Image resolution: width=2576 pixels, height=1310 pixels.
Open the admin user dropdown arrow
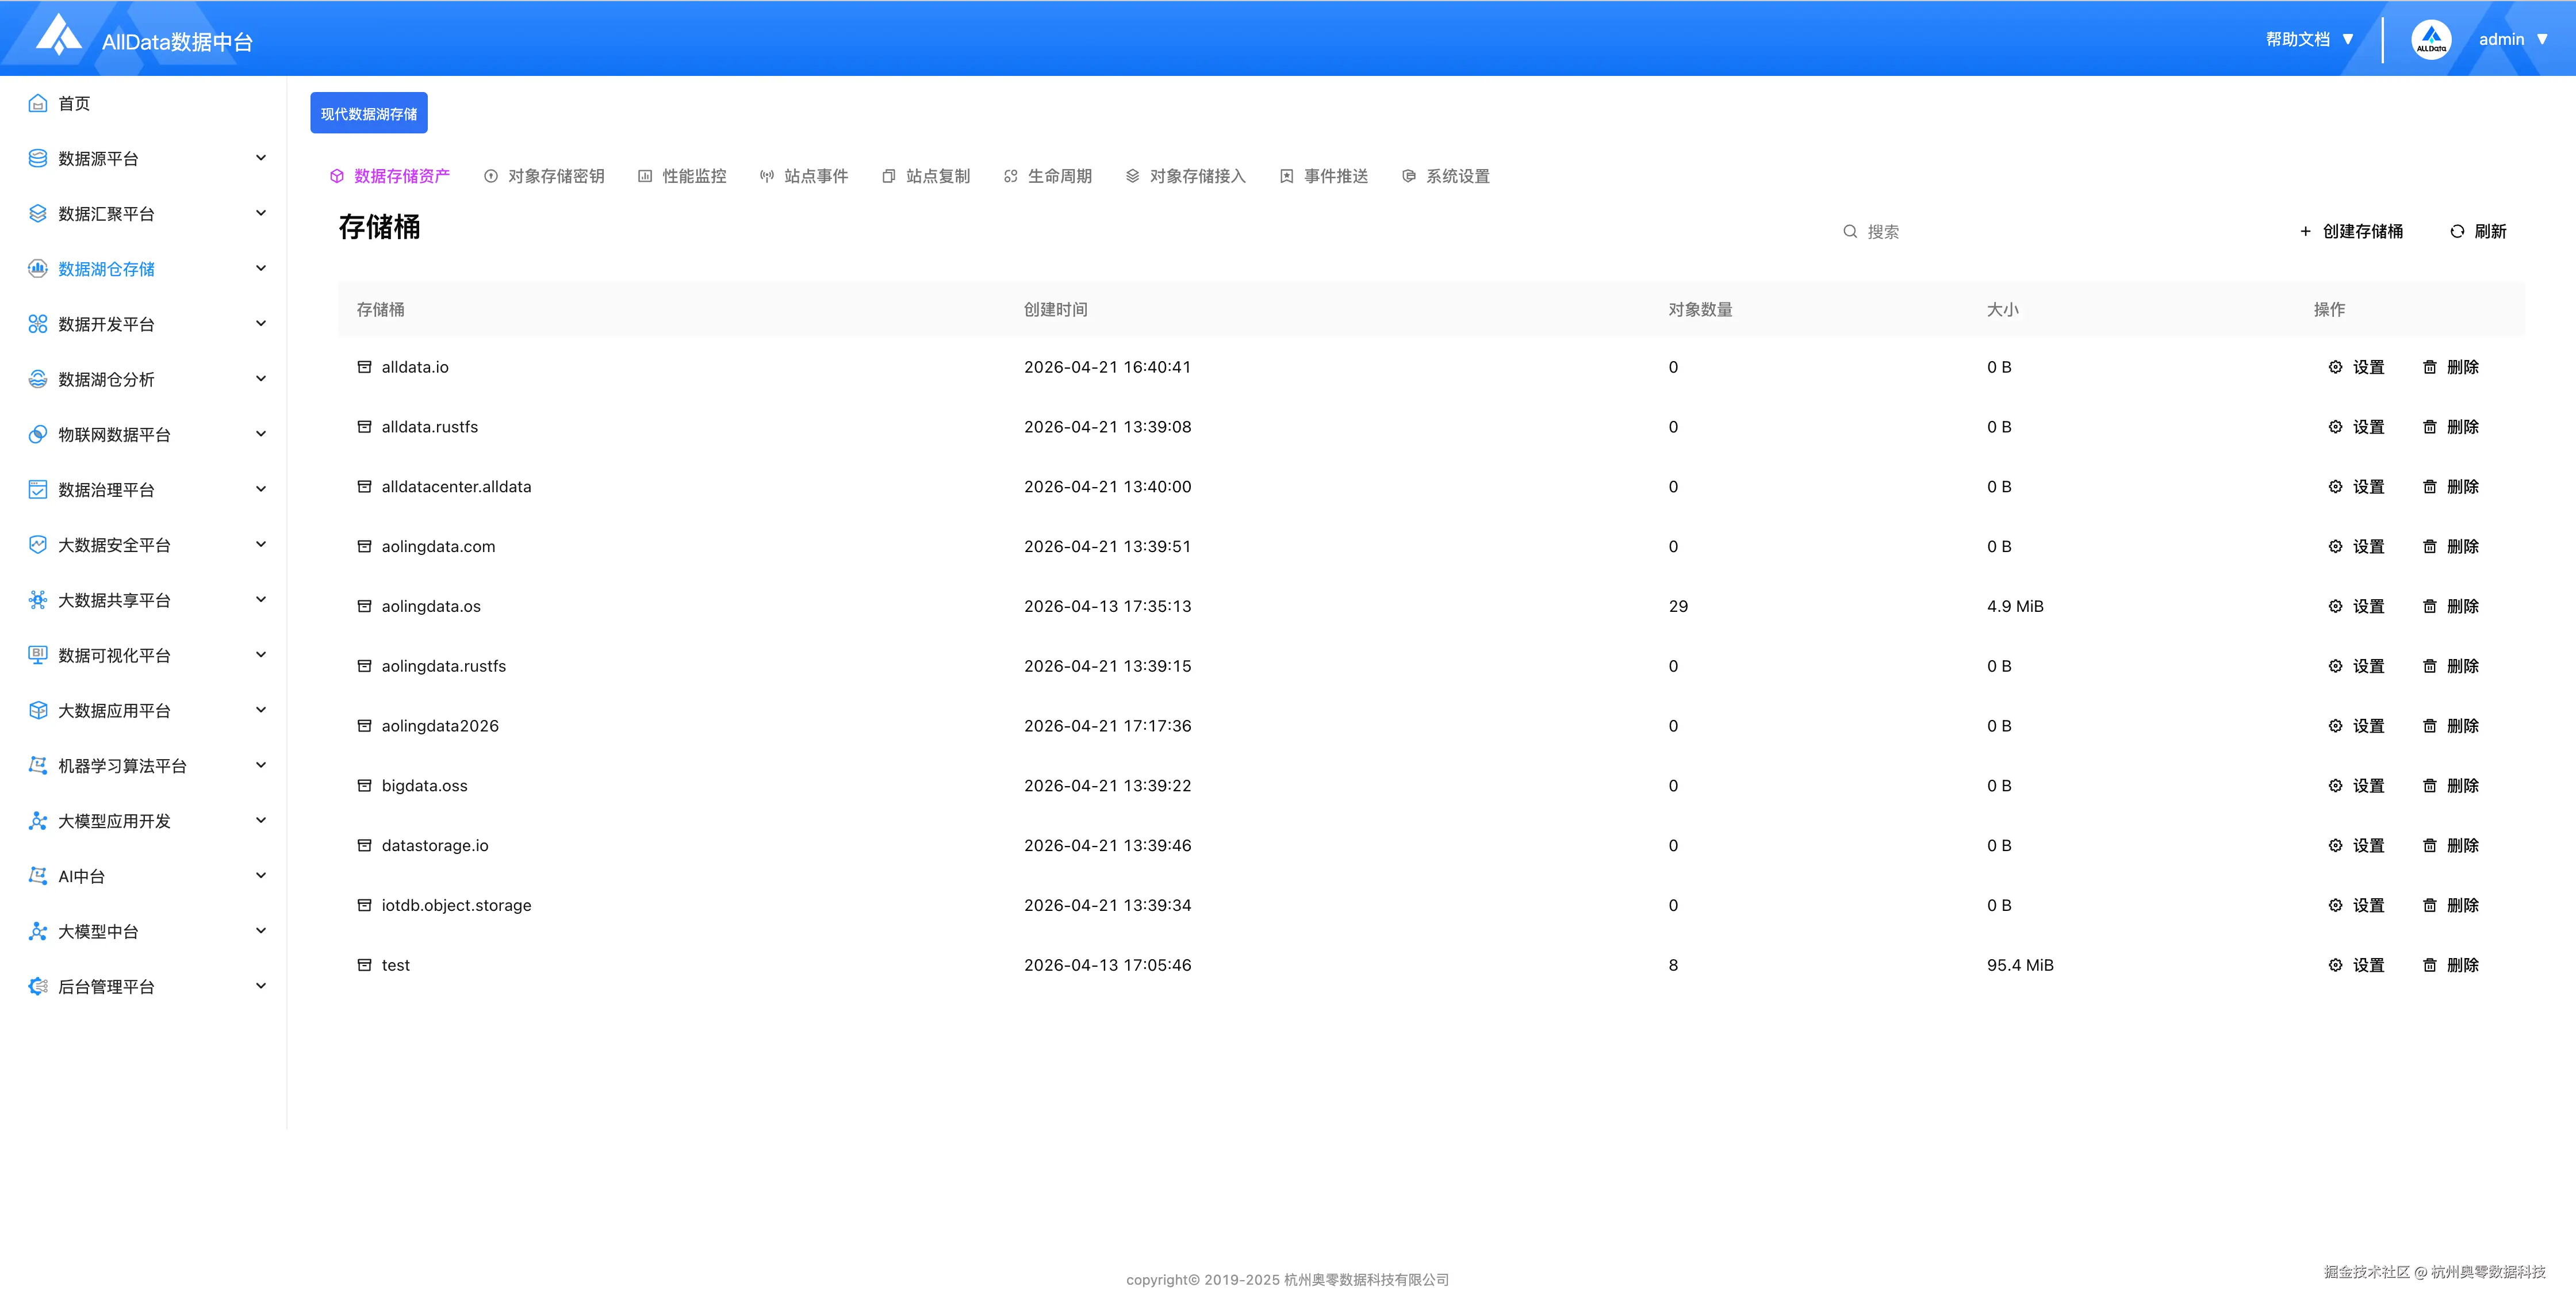(2543, 39)
